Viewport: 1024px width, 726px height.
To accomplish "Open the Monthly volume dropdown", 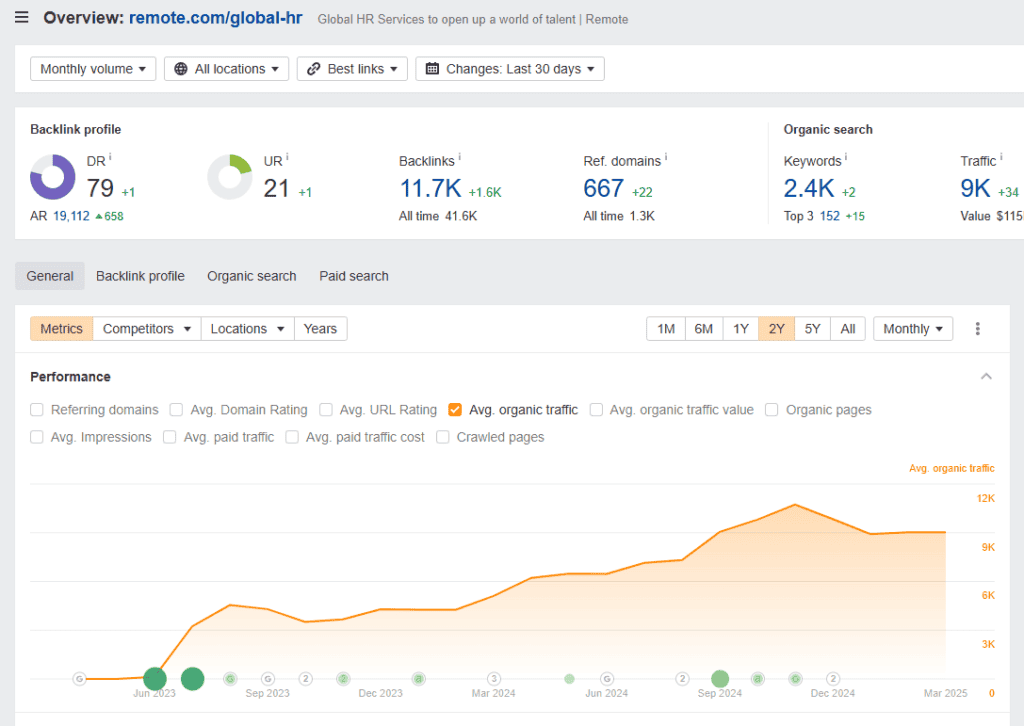I will tap(93, 69).
